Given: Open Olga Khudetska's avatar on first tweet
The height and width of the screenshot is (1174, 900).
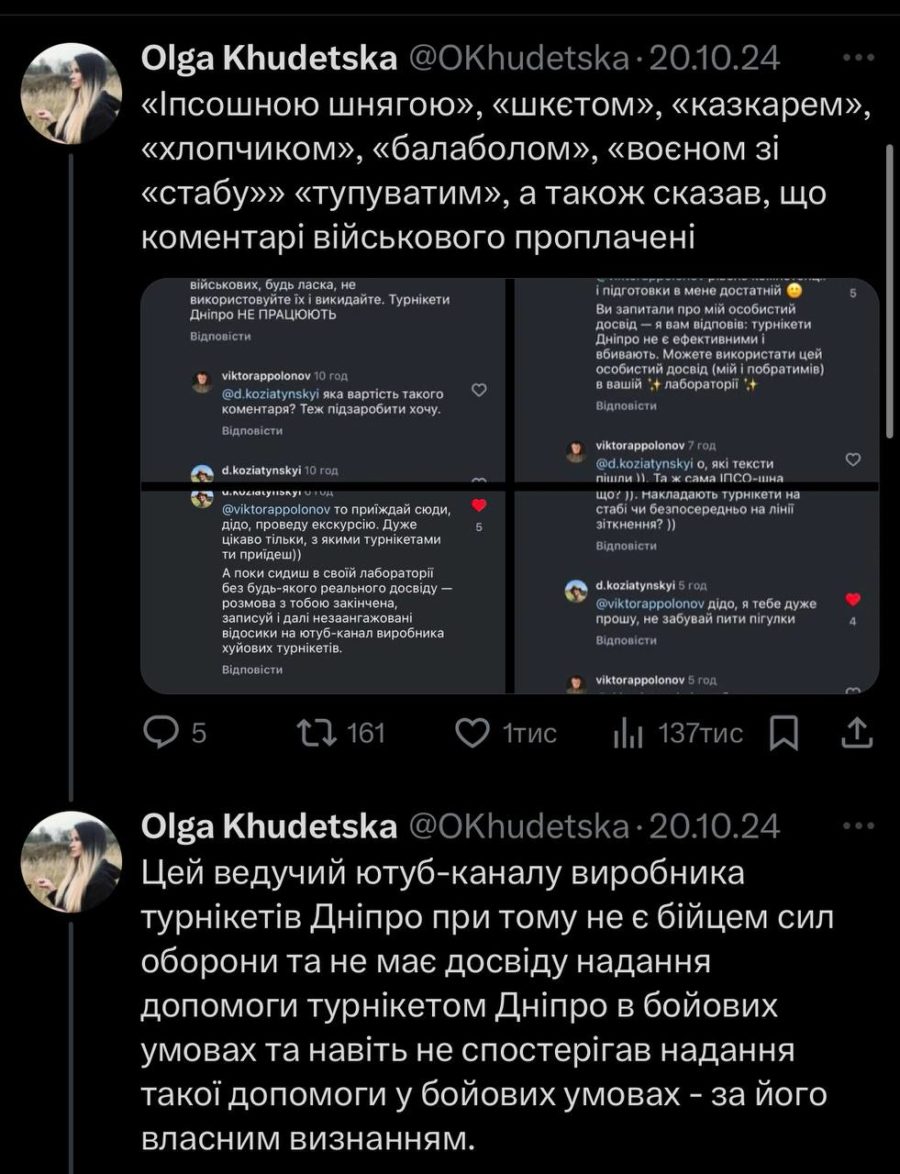Looking at the screenshot, I should click(x=70, y=92).
